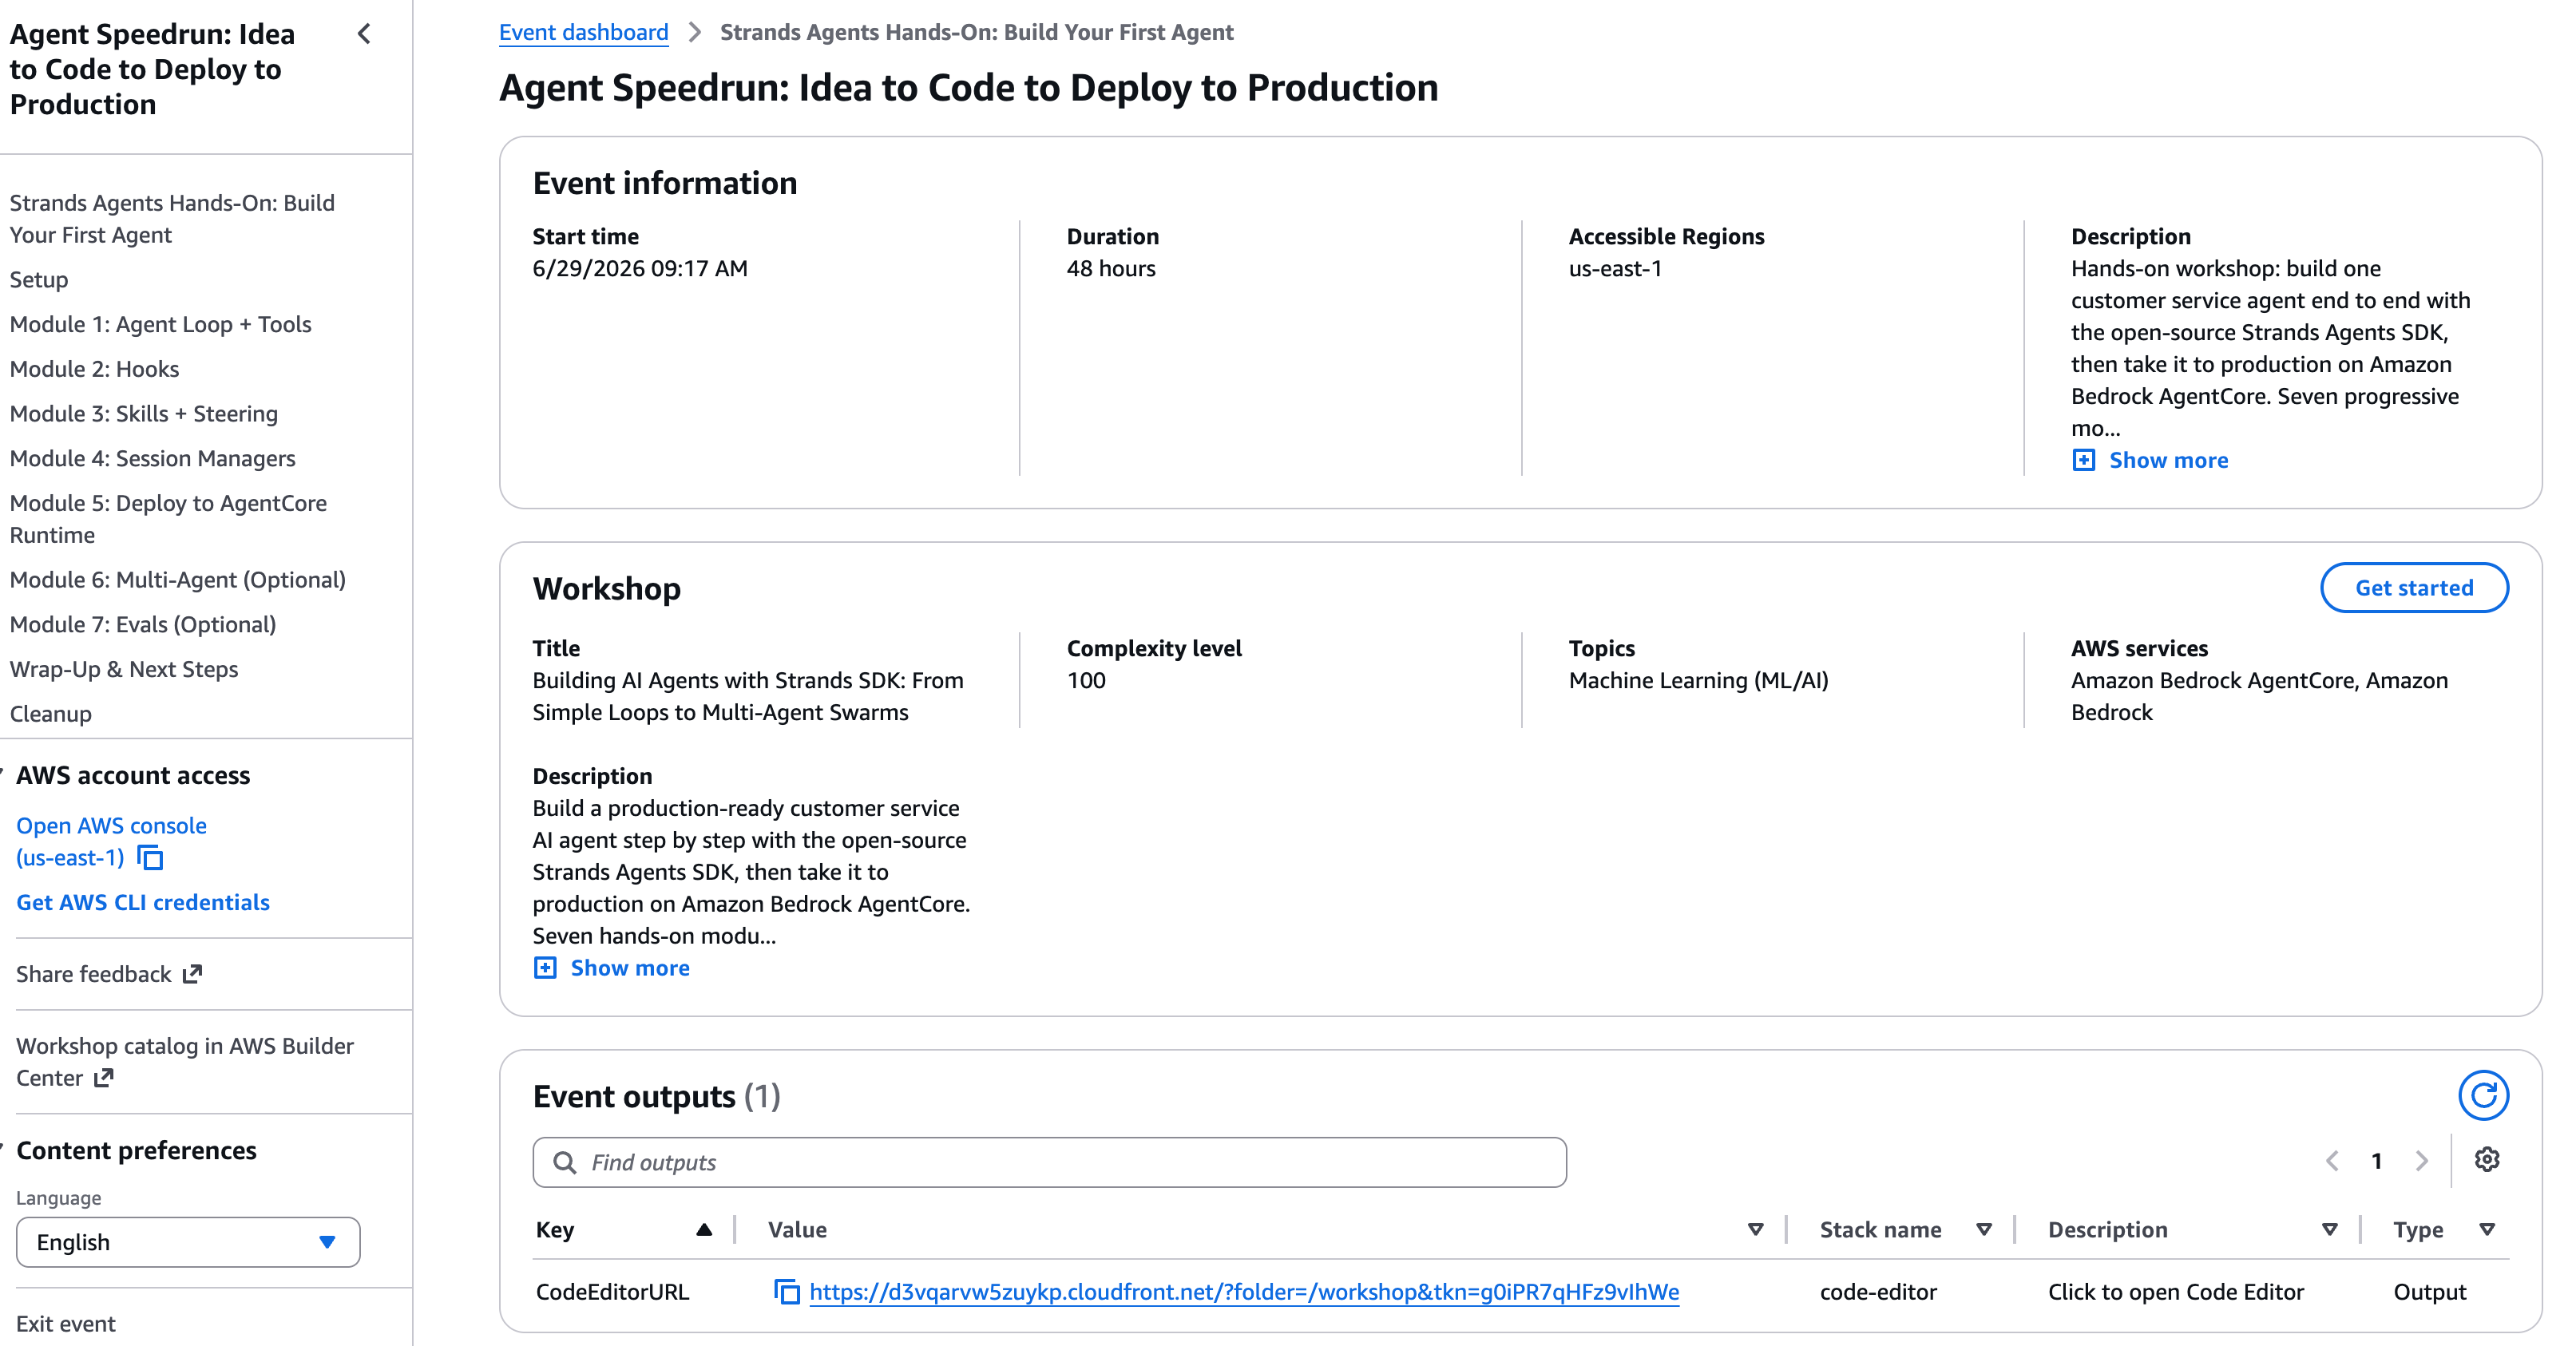Image resolution: width=2576 pixels, height=1346 pixels.
Task: Sort outputs by Stack name column
Action: [x=1984, y=1230]
